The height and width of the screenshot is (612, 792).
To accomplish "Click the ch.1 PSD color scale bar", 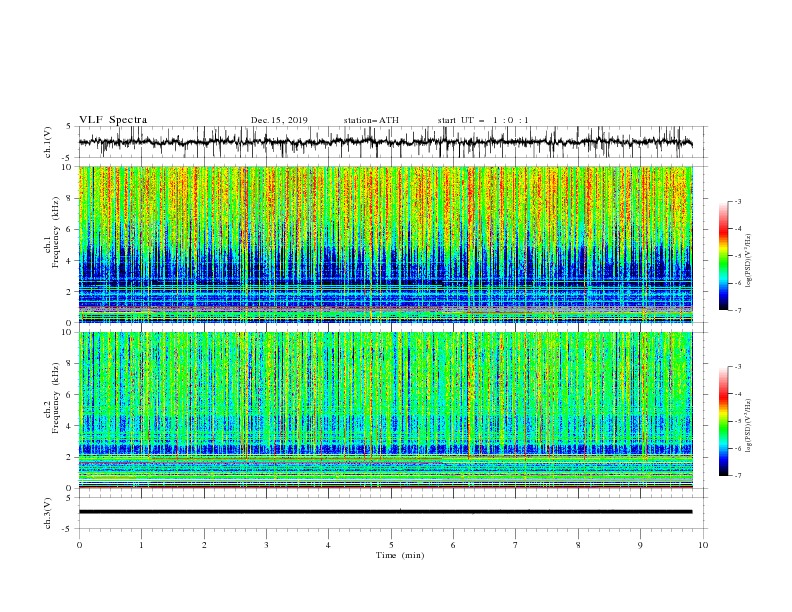I will point(723,255).
